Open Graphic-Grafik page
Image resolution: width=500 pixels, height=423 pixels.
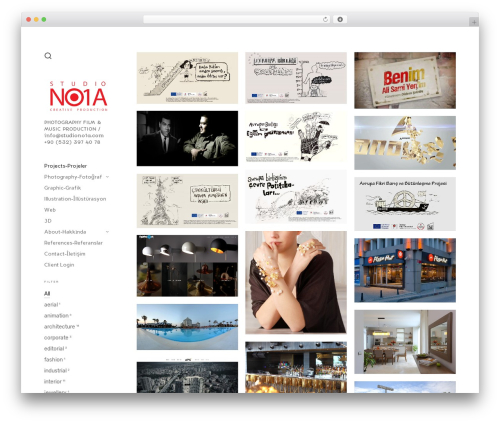[x=62, y=188]
